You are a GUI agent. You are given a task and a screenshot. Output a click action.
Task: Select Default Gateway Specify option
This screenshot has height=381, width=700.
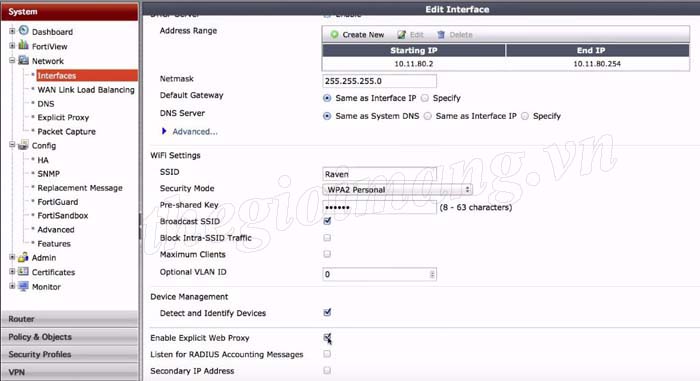425,98
